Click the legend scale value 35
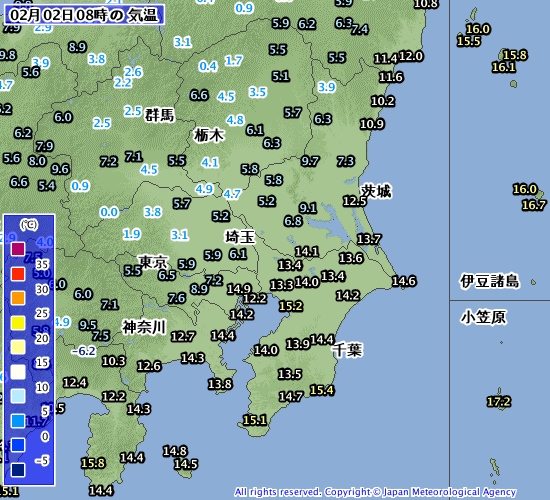This screenshot has height=500, width=550. (42, 264)
